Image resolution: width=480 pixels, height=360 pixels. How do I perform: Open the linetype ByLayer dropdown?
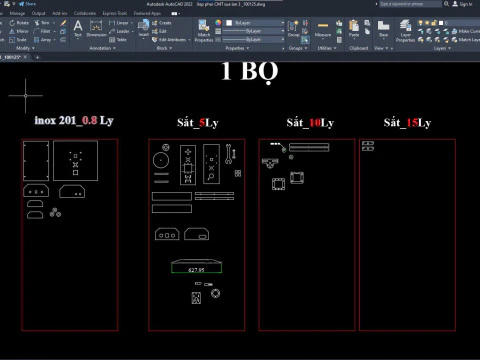coord(253,40)
